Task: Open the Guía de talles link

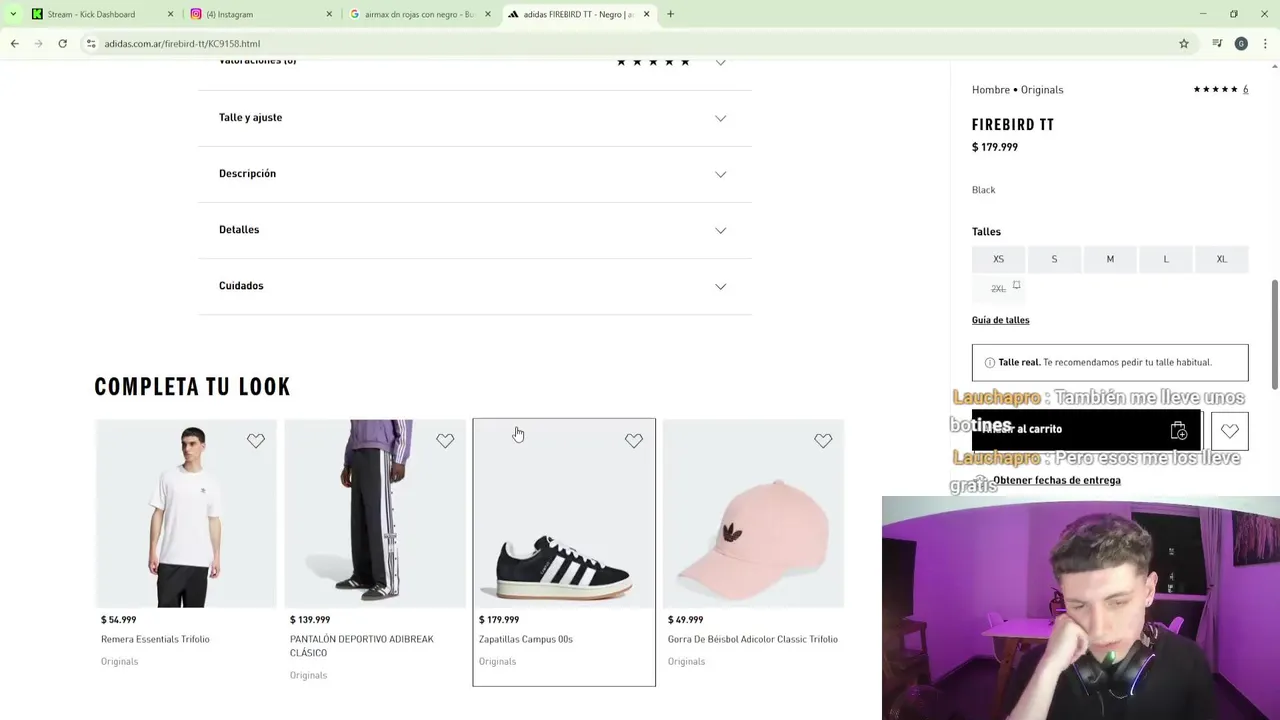Action: [x=1000, y=320]
